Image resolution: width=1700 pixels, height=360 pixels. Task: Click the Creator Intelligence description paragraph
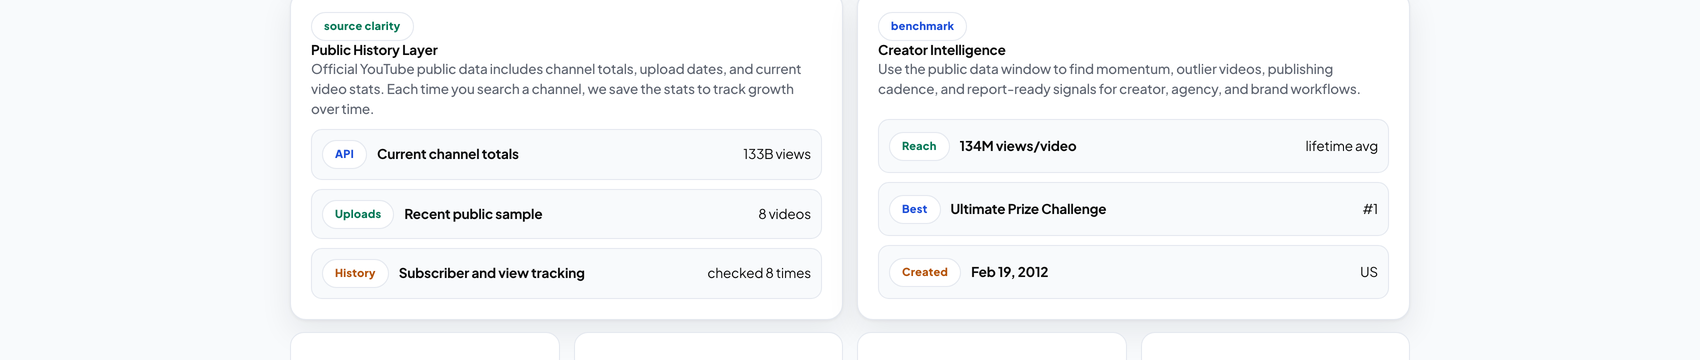point(1119,79)
